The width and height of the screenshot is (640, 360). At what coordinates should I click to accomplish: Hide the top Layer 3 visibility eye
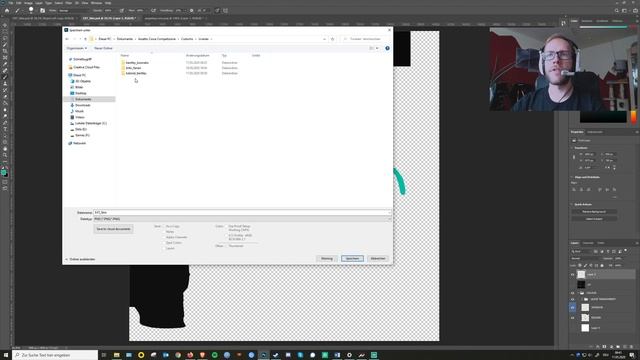[x=572, y=275]
